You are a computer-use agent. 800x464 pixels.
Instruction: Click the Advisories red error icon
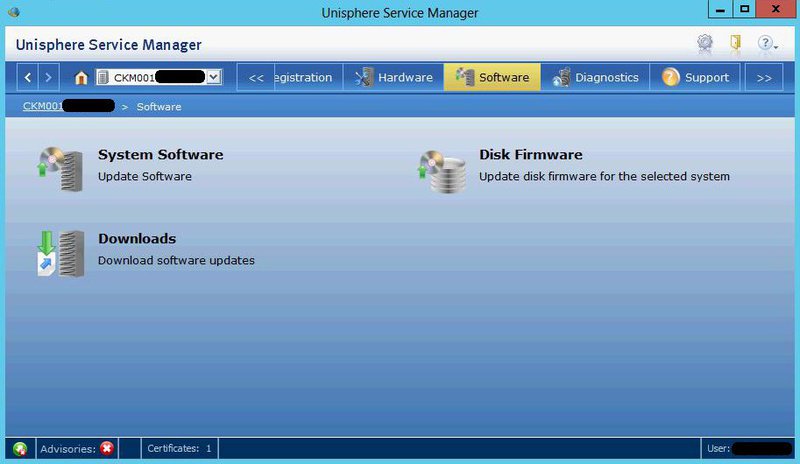[x=107, y=448]
